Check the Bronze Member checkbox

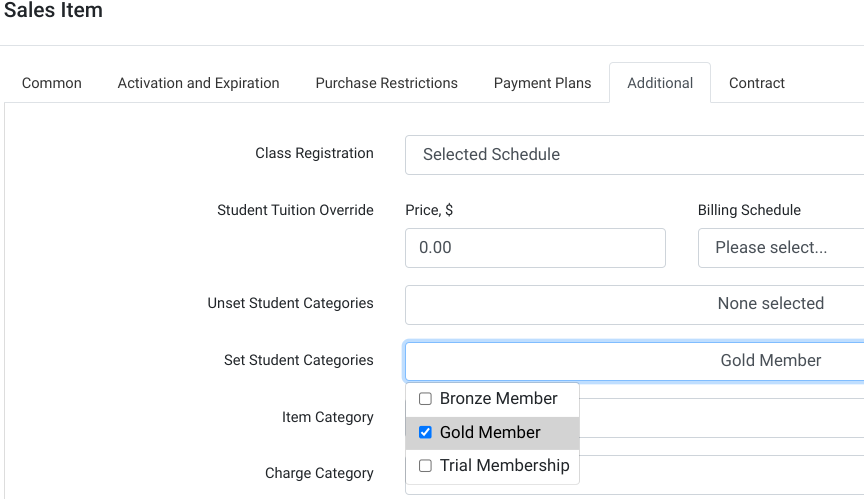tap(425, 399)
